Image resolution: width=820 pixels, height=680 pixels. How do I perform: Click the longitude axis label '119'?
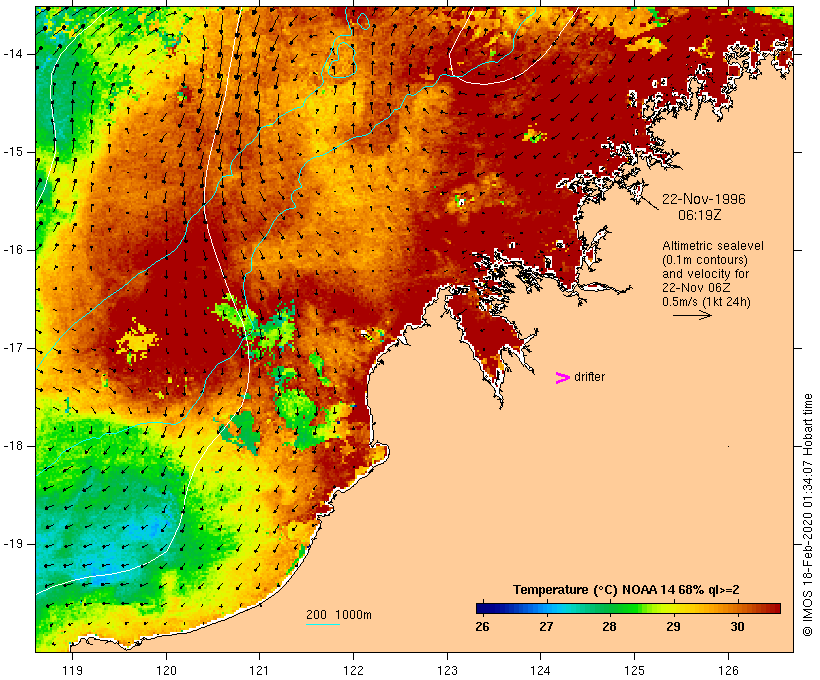[x=72, y=670]
